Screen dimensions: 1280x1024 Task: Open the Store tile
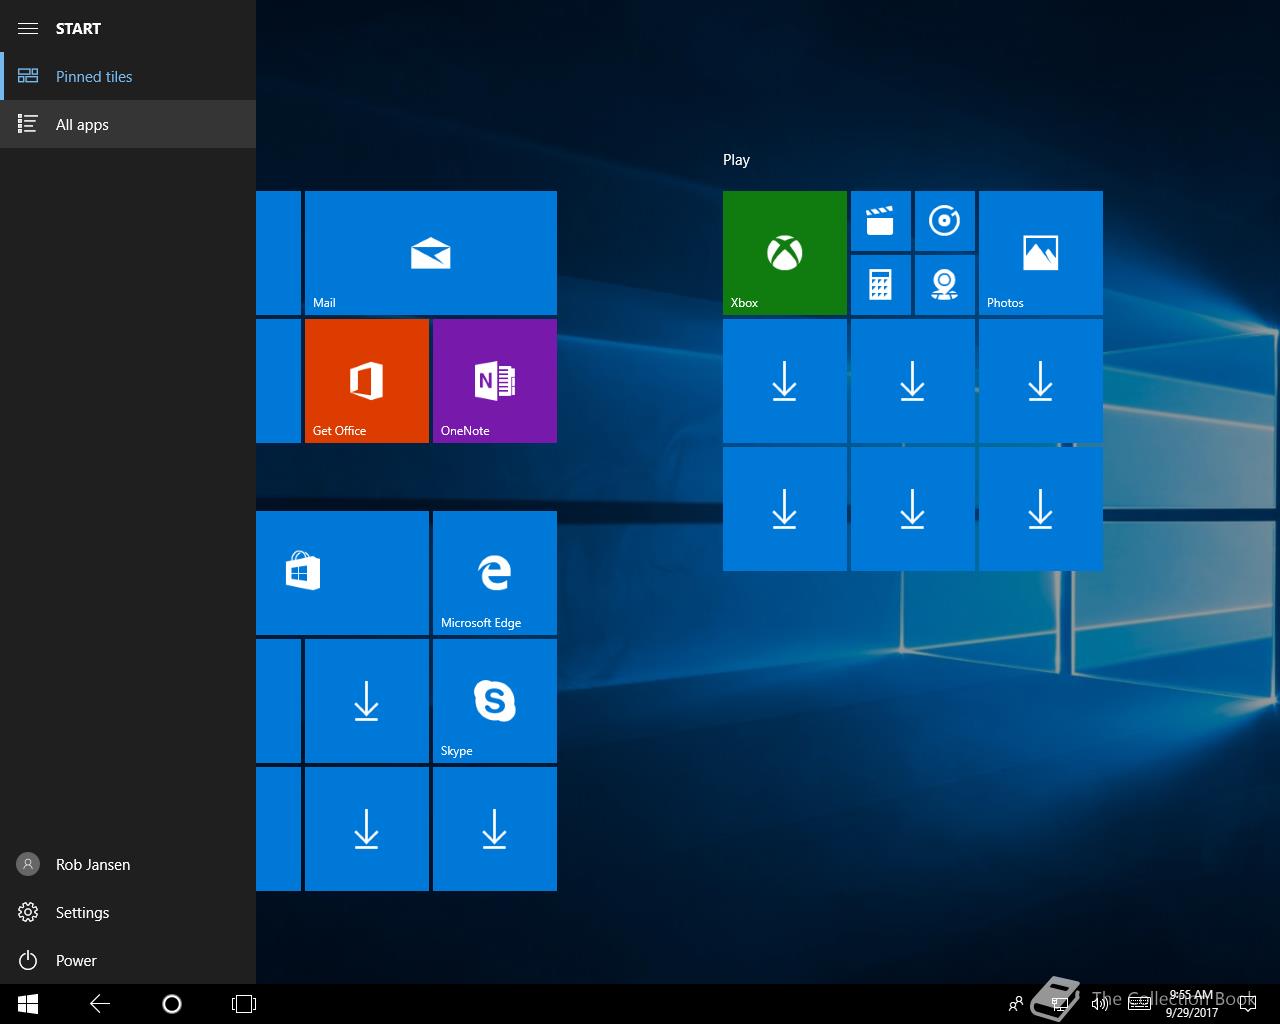point(342,573)
